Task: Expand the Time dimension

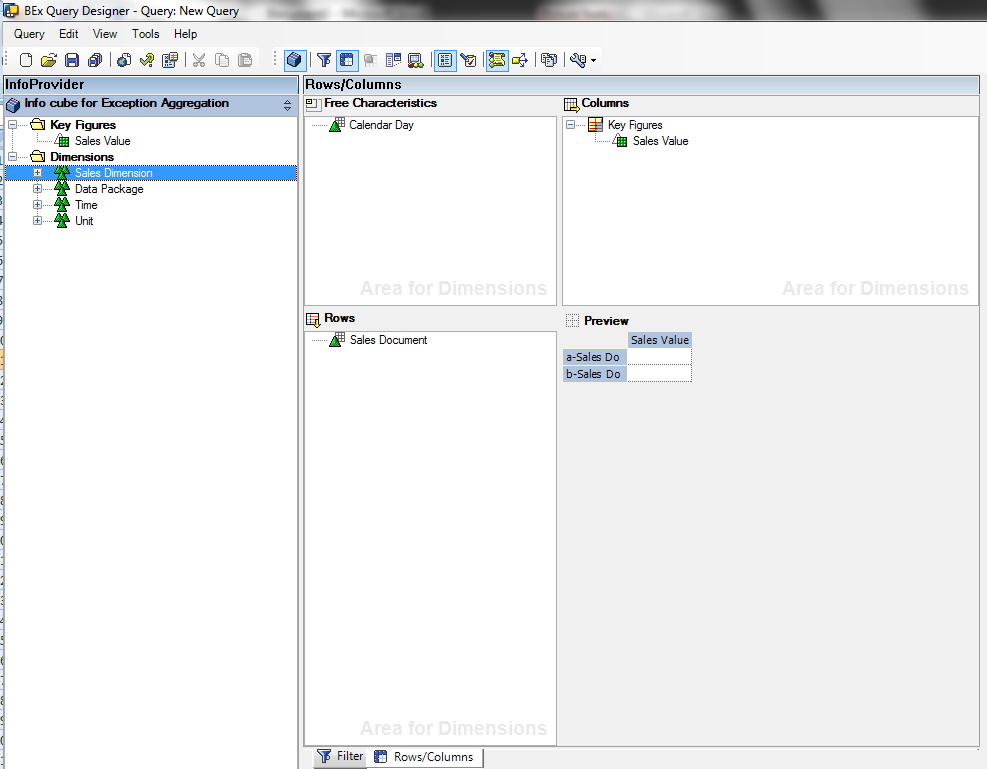Action: pyautogui.click(x=38, y=205)
